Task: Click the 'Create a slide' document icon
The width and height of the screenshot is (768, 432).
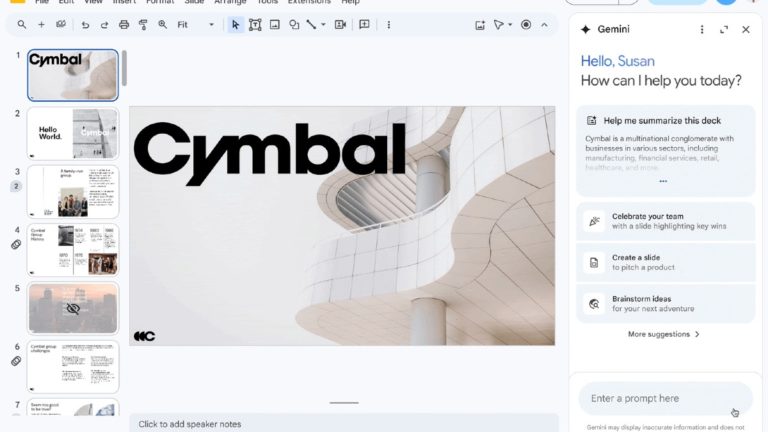Action: [x=594, y=263]
